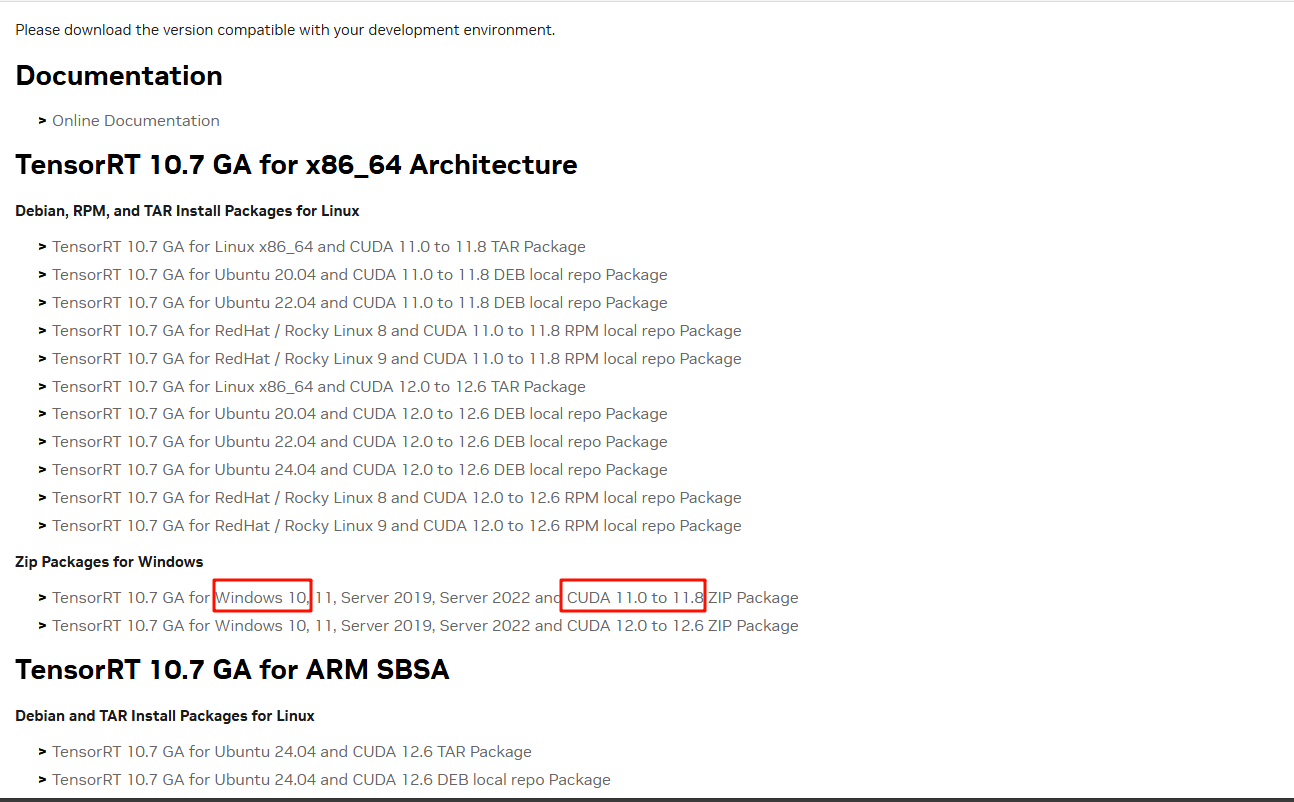Download Linux x86_64 CUDA 11.0 to 11.8 TAR Package

point(319,247)
